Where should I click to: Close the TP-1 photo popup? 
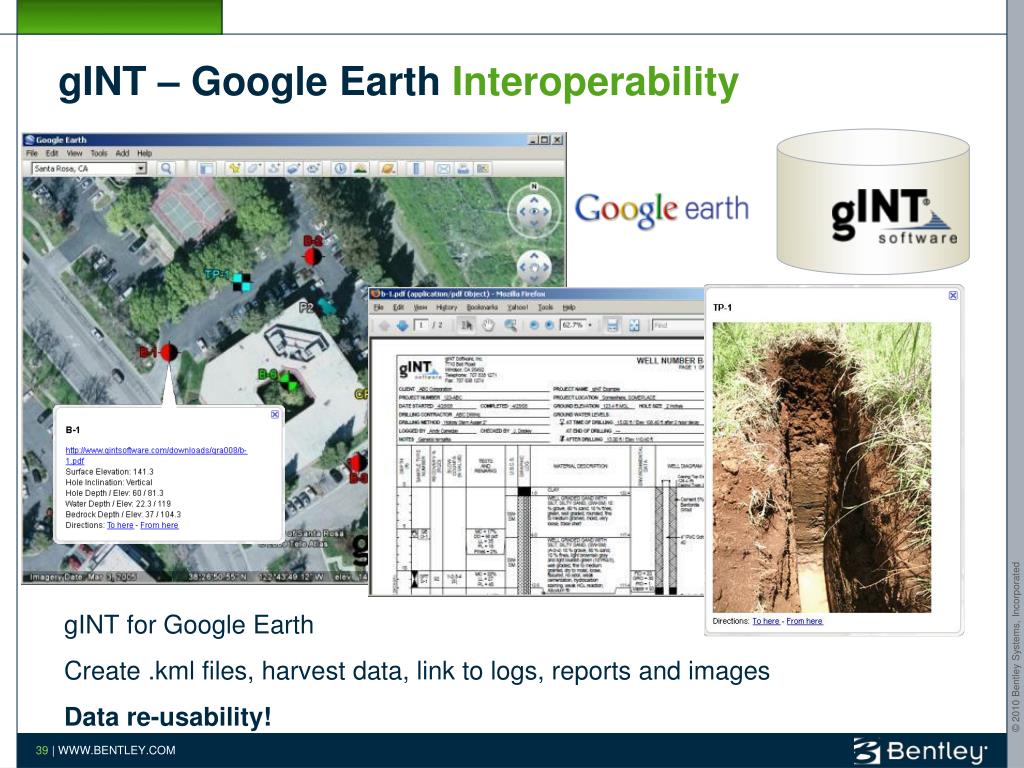953,296
